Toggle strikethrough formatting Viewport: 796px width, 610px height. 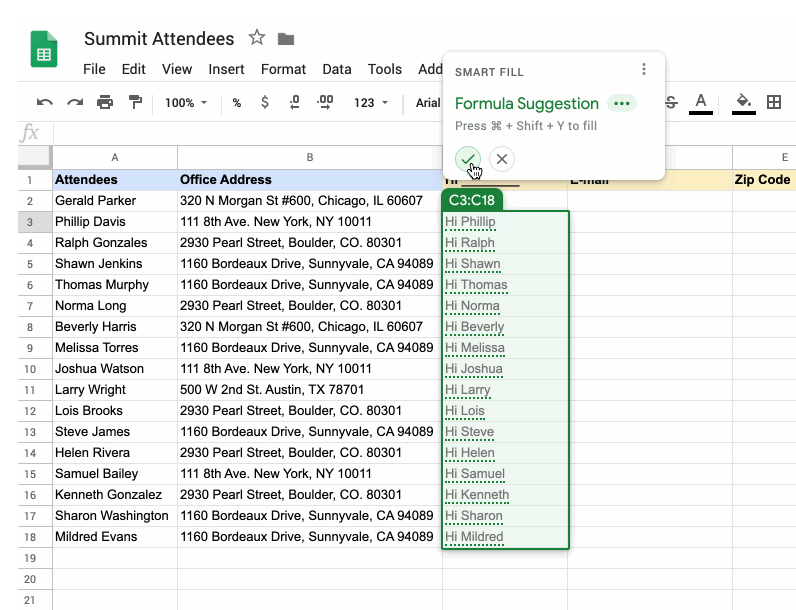coord(671,103)
